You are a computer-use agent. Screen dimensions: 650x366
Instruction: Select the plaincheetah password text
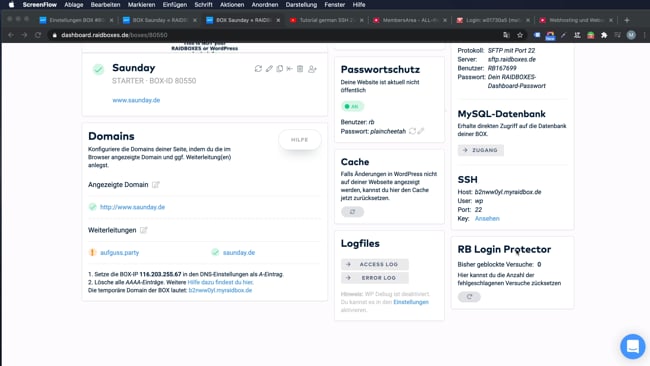[x=388, y=131]
